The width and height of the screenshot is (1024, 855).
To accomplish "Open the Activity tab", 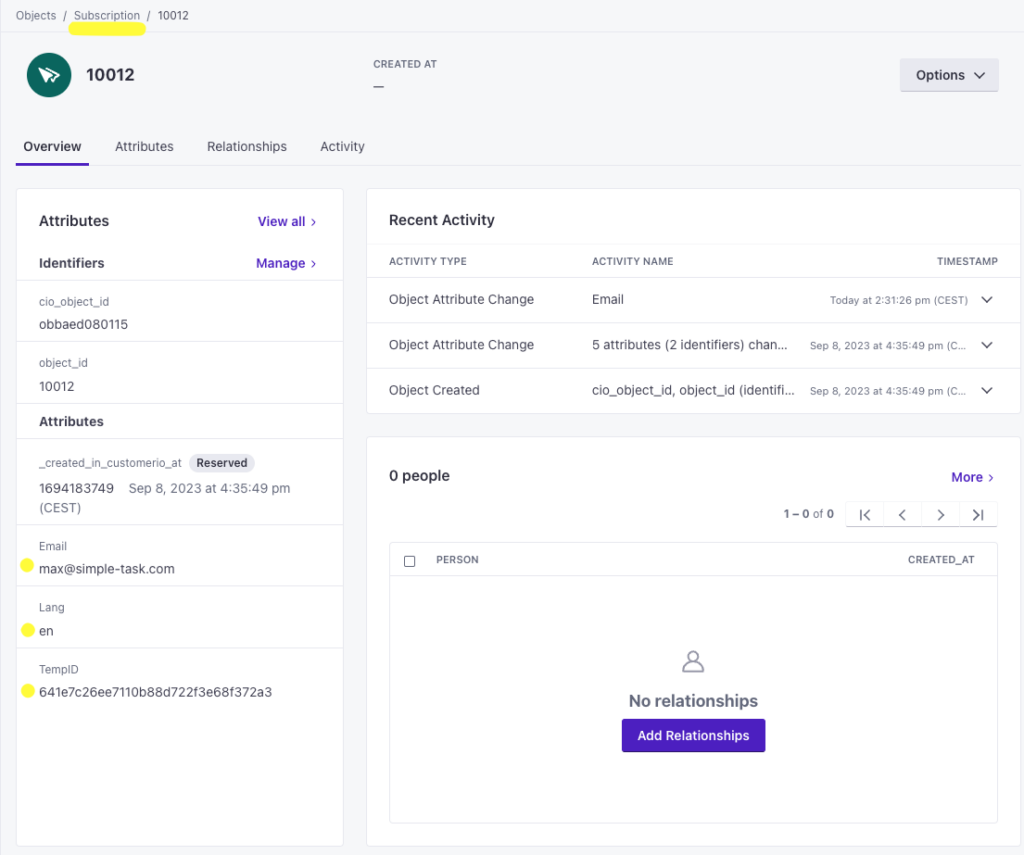I will (342, 146).
